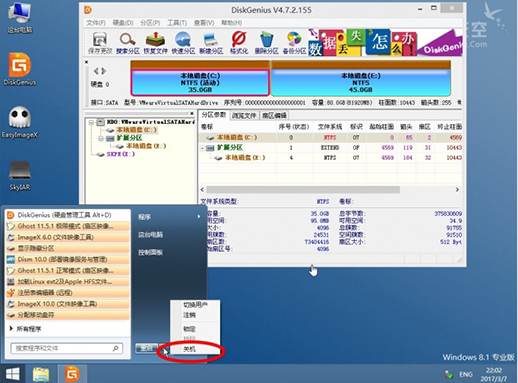This screenshot has width=518, height=383.
Task: Click the system tray device icon
Action: tap(449, 374)
